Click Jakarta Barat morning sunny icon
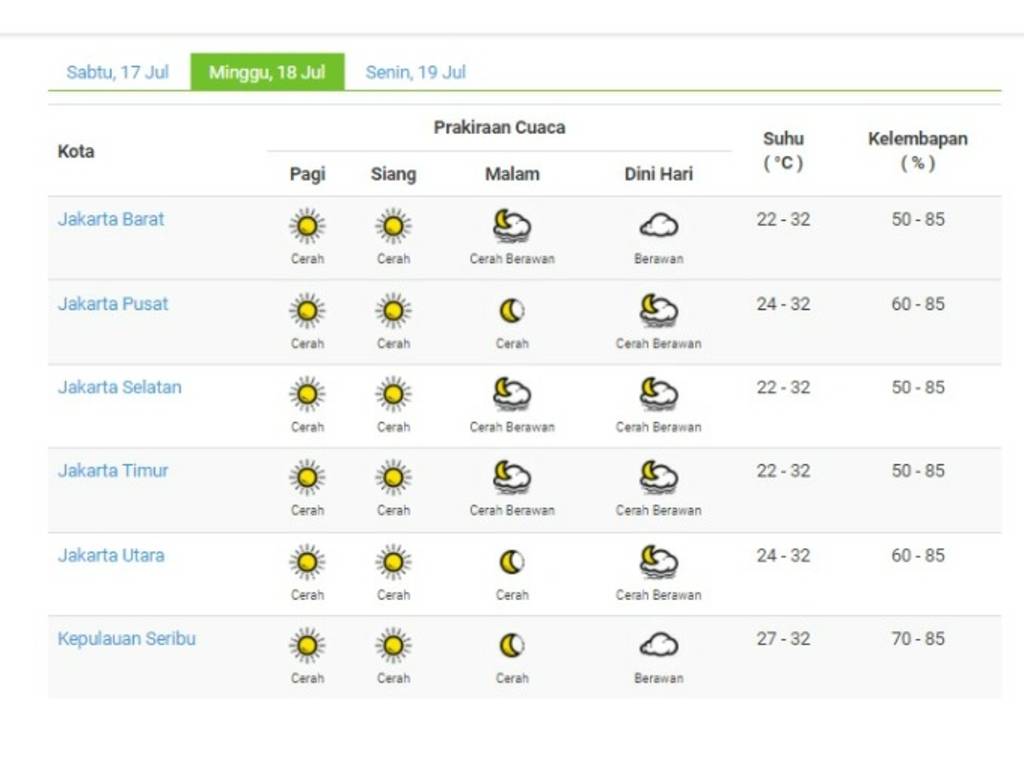This screenshot has height=768, width=1024. pyautogui.click(x=307, y=227)
